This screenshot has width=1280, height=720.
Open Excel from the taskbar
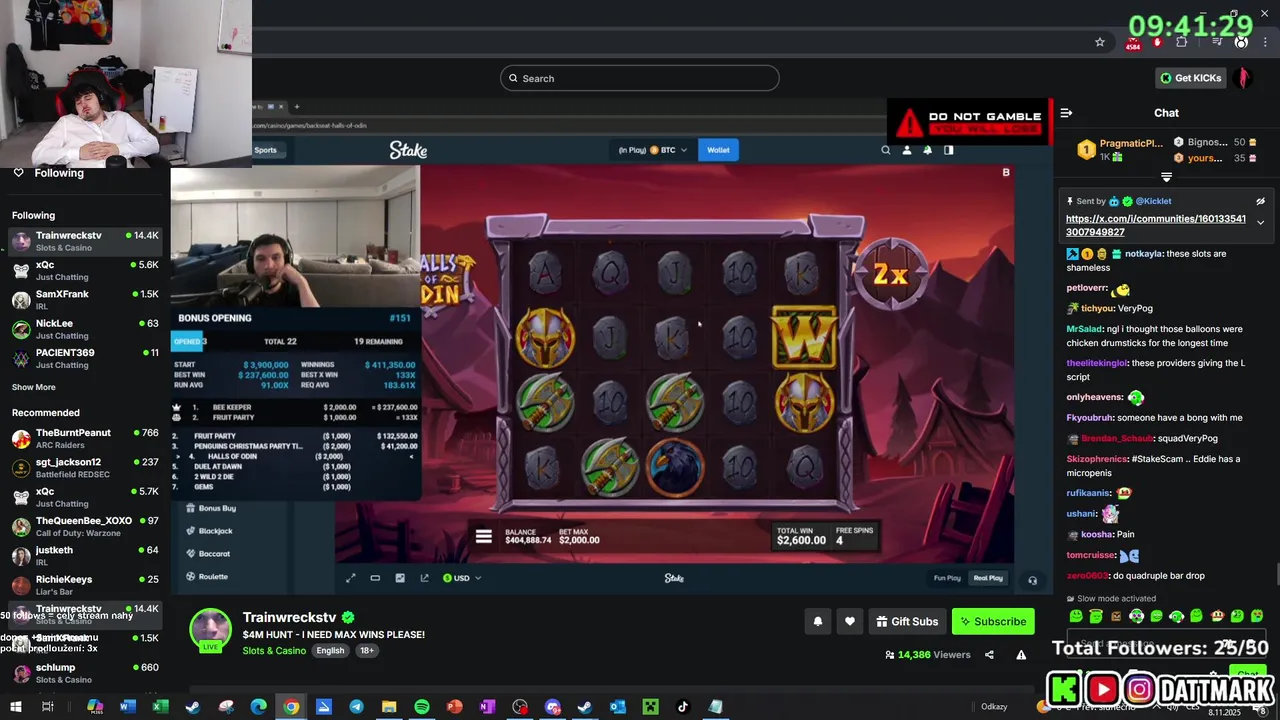pyautogui.click(x=160, y=707)
